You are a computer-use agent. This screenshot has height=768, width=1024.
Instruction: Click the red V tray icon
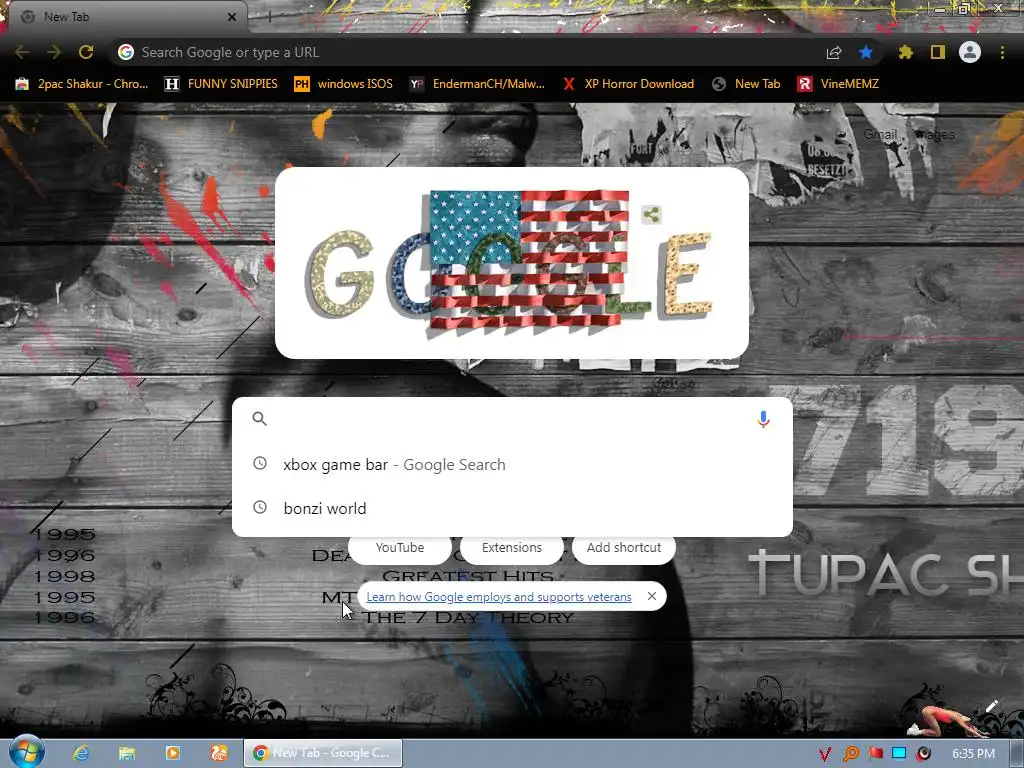tap(825, 754)
